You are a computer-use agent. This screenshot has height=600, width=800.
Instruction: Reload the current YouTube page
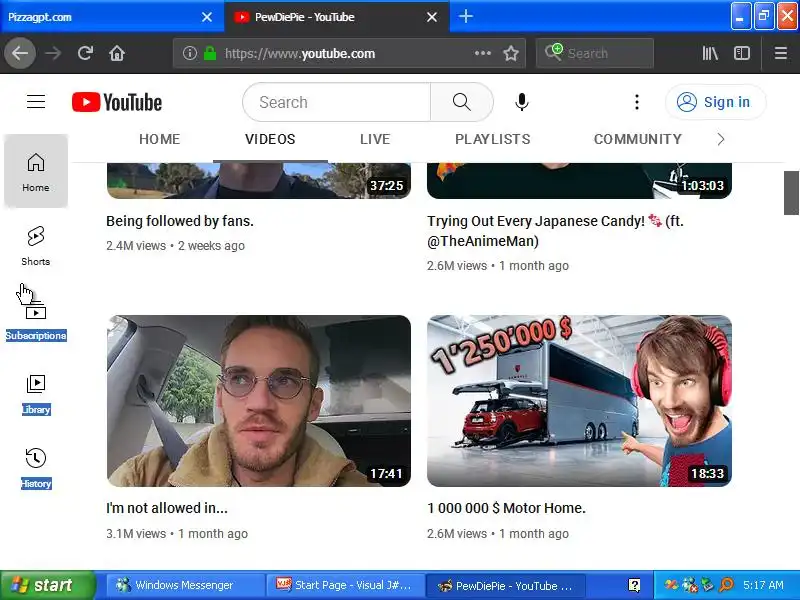point(85,53)
